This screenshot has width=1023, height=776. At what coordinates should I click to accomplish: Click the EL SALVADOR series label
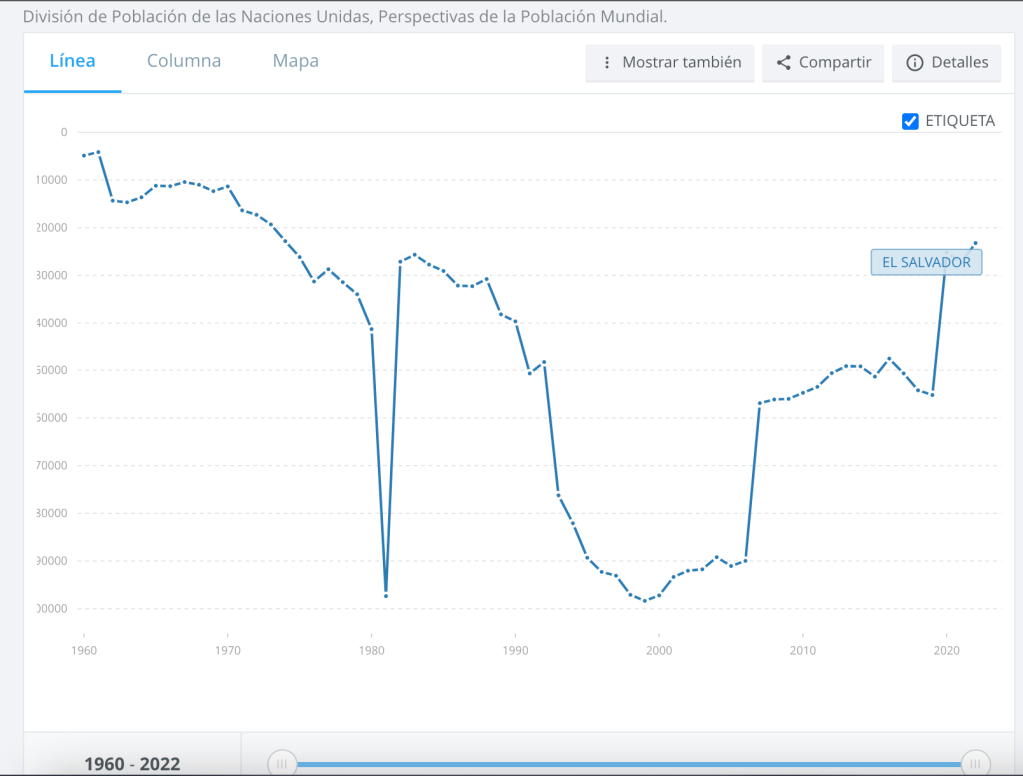click(926, 262)
